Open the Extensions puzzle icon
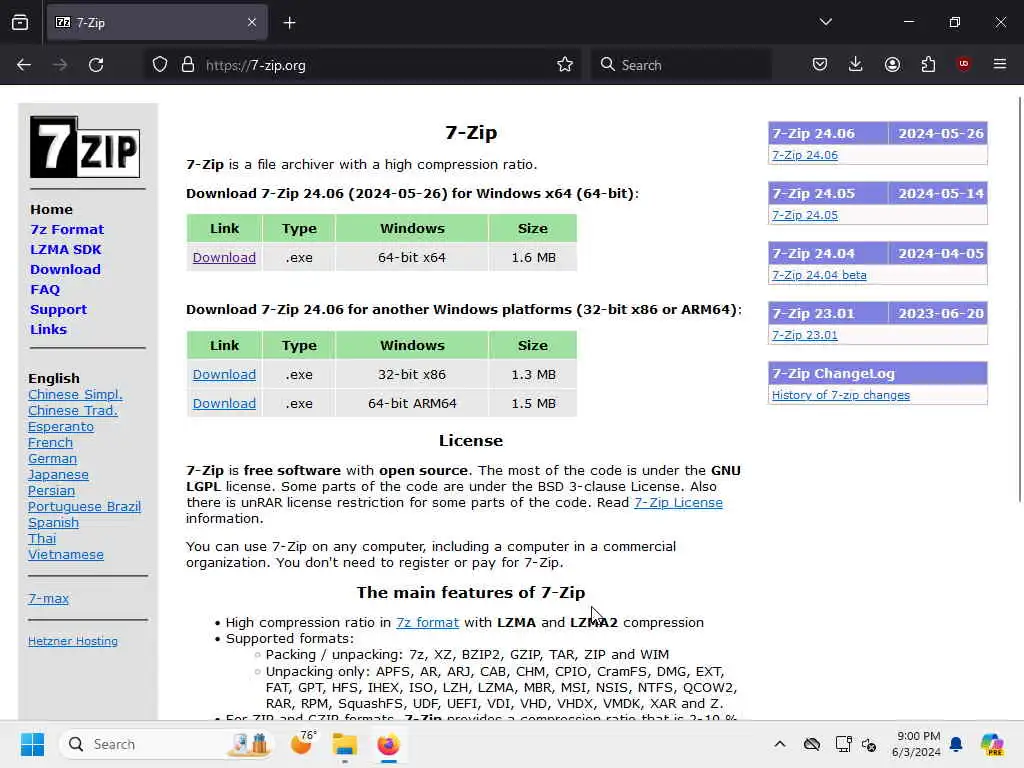 (928, 64)
